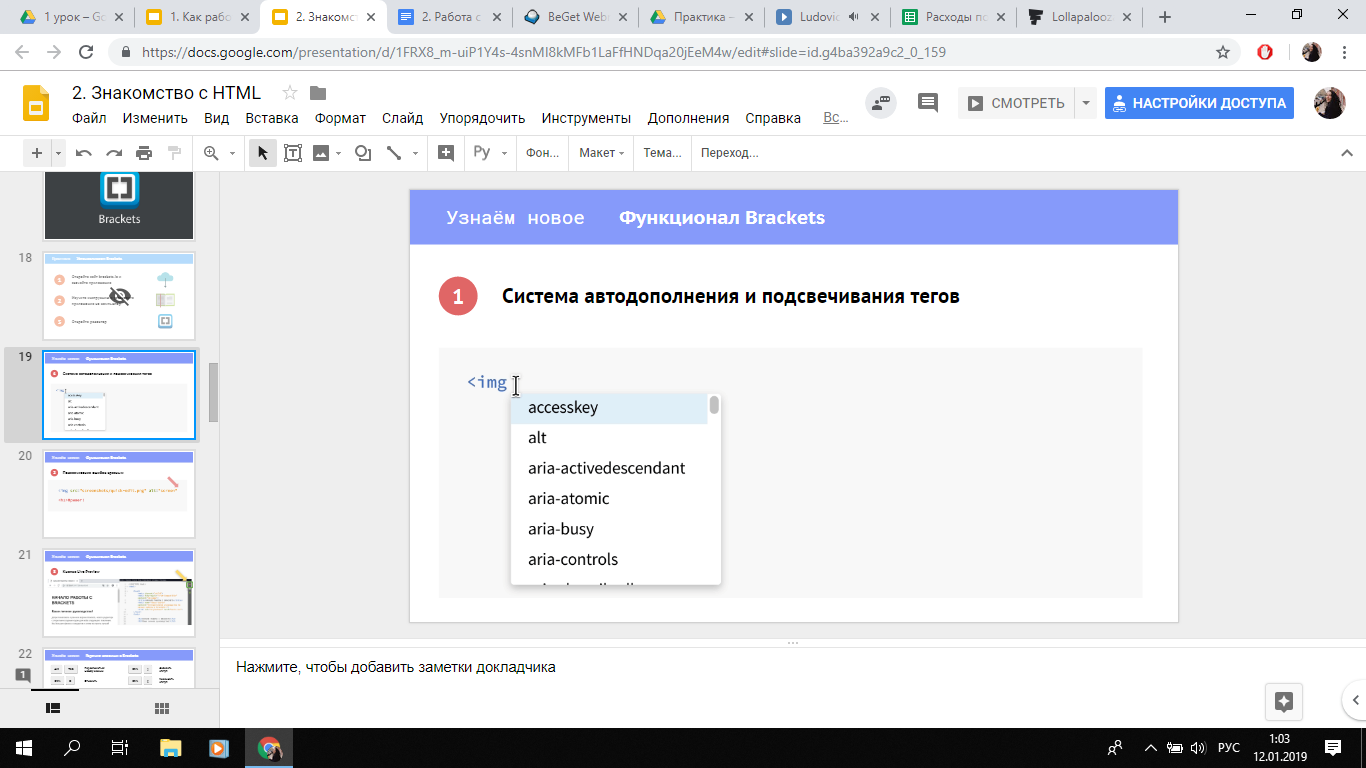Open the Ру input tools button

tap(482, 153)
